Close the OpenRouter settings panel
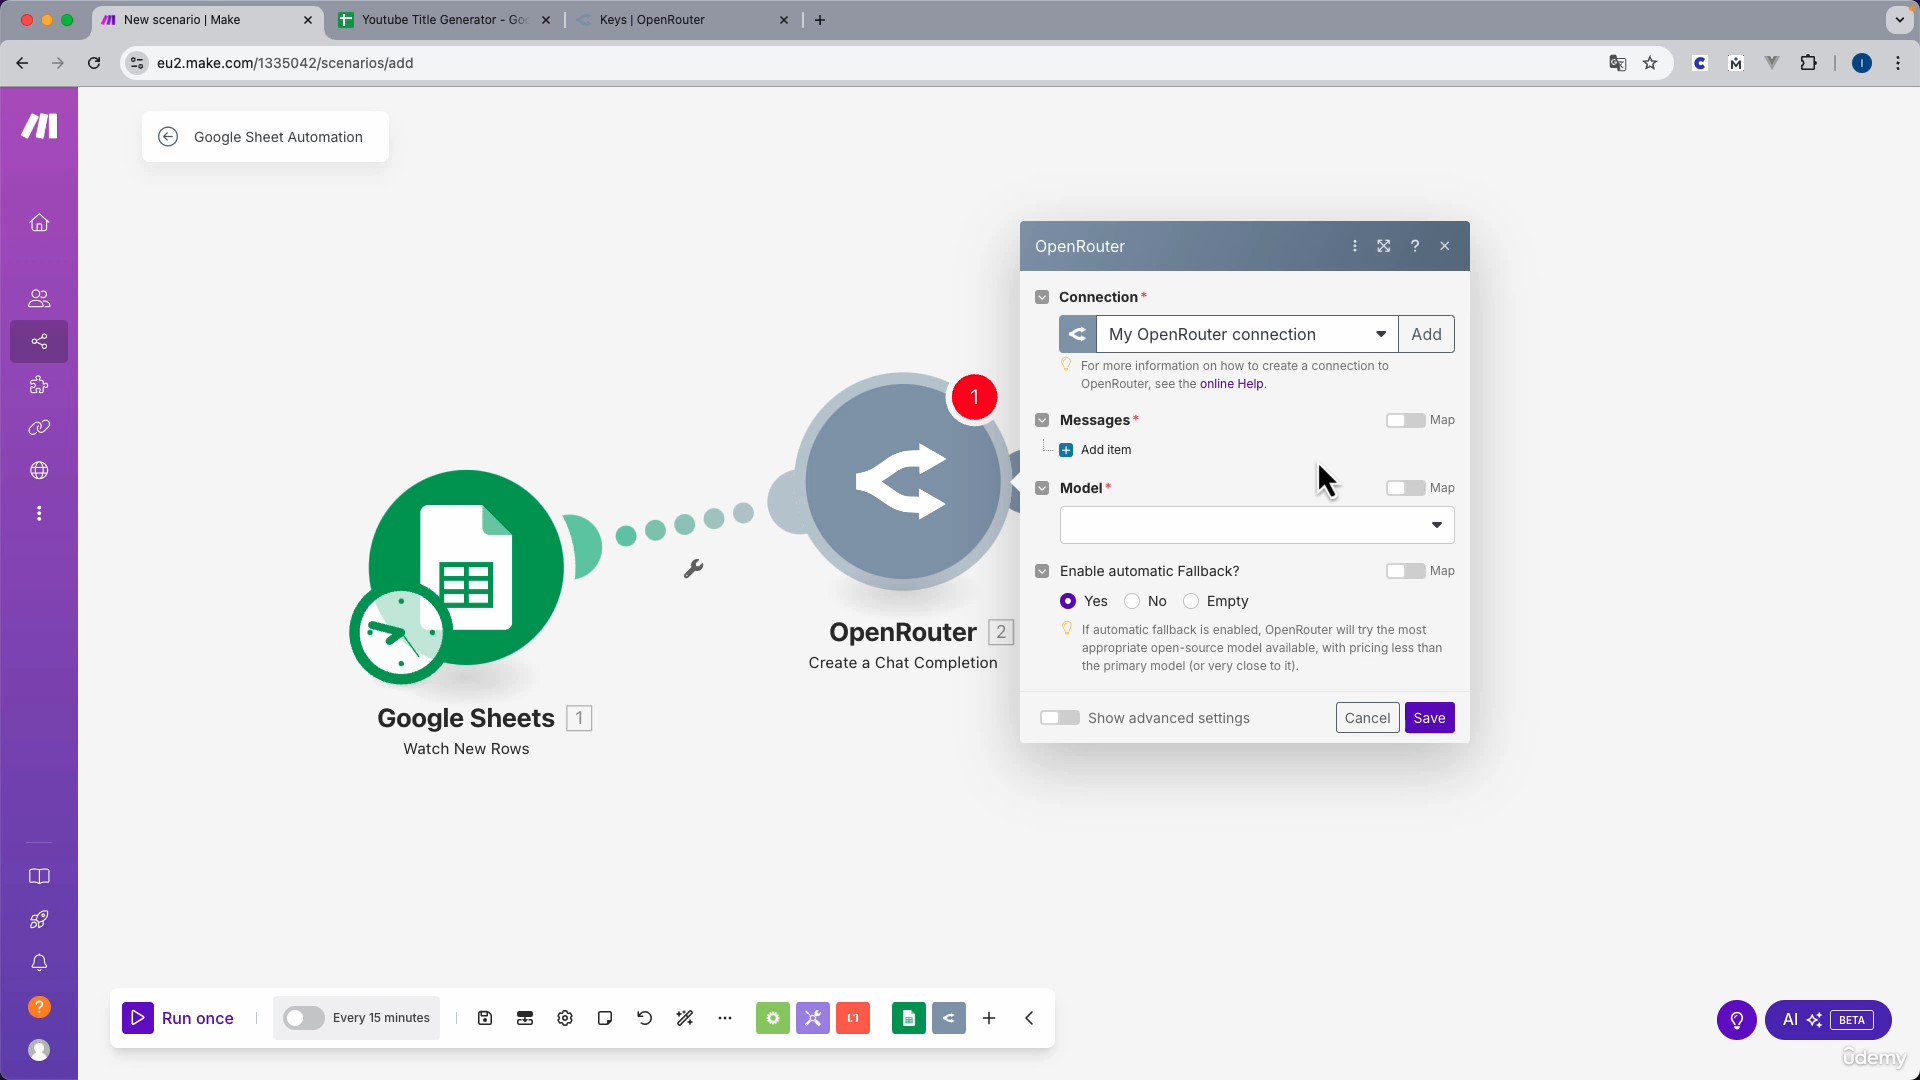The height and width of the screenshot is (1080, 1920). click(x=1445, y=246)
